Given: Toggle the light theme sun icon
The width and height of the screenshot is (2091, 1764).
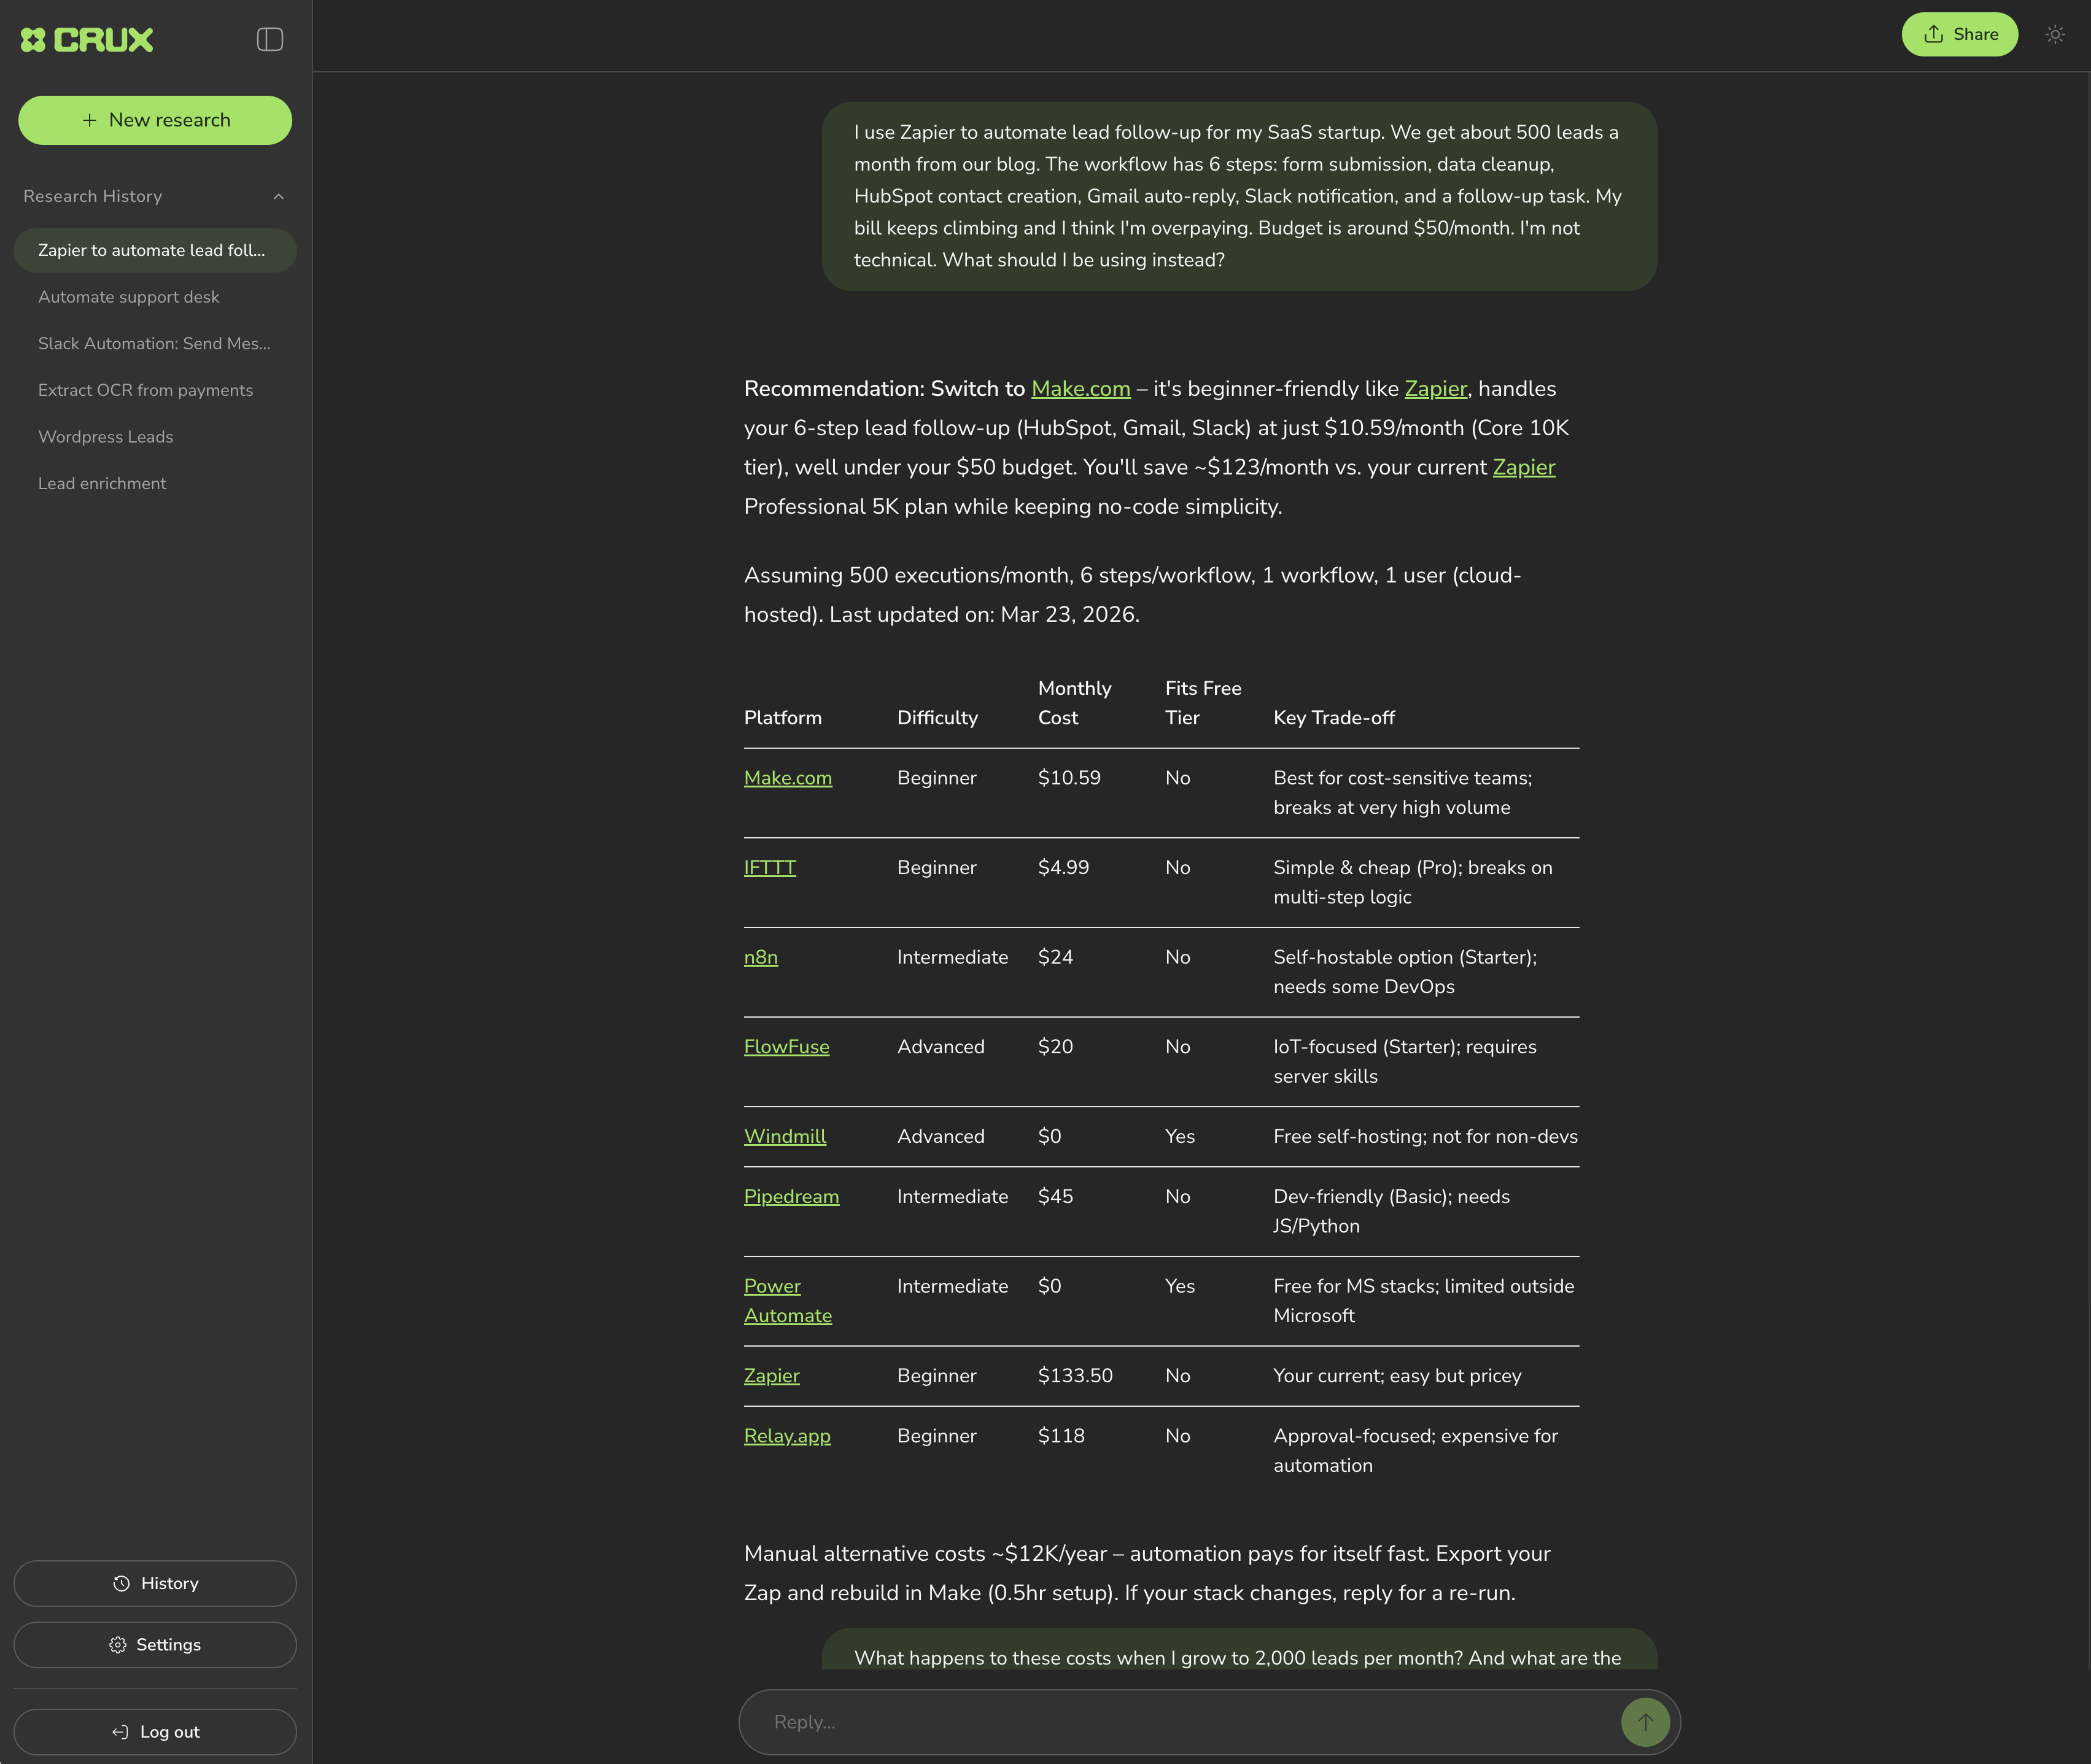Looking at the screenshot, I should (x=2055, y=34).
